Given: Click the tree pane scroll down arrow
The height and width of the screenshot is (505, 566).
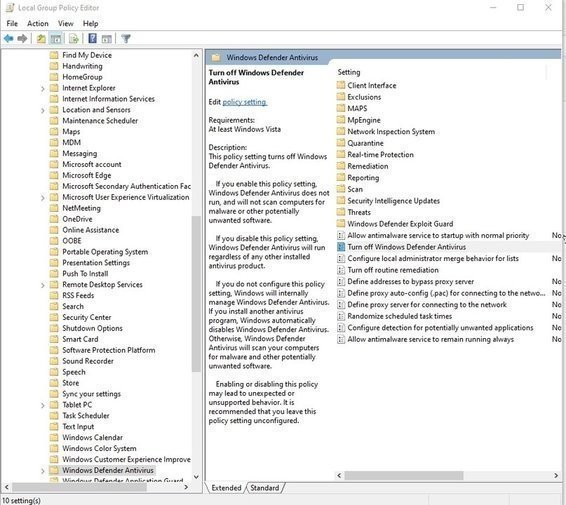Looking at the screenshot, I should (x=196, y=477).
